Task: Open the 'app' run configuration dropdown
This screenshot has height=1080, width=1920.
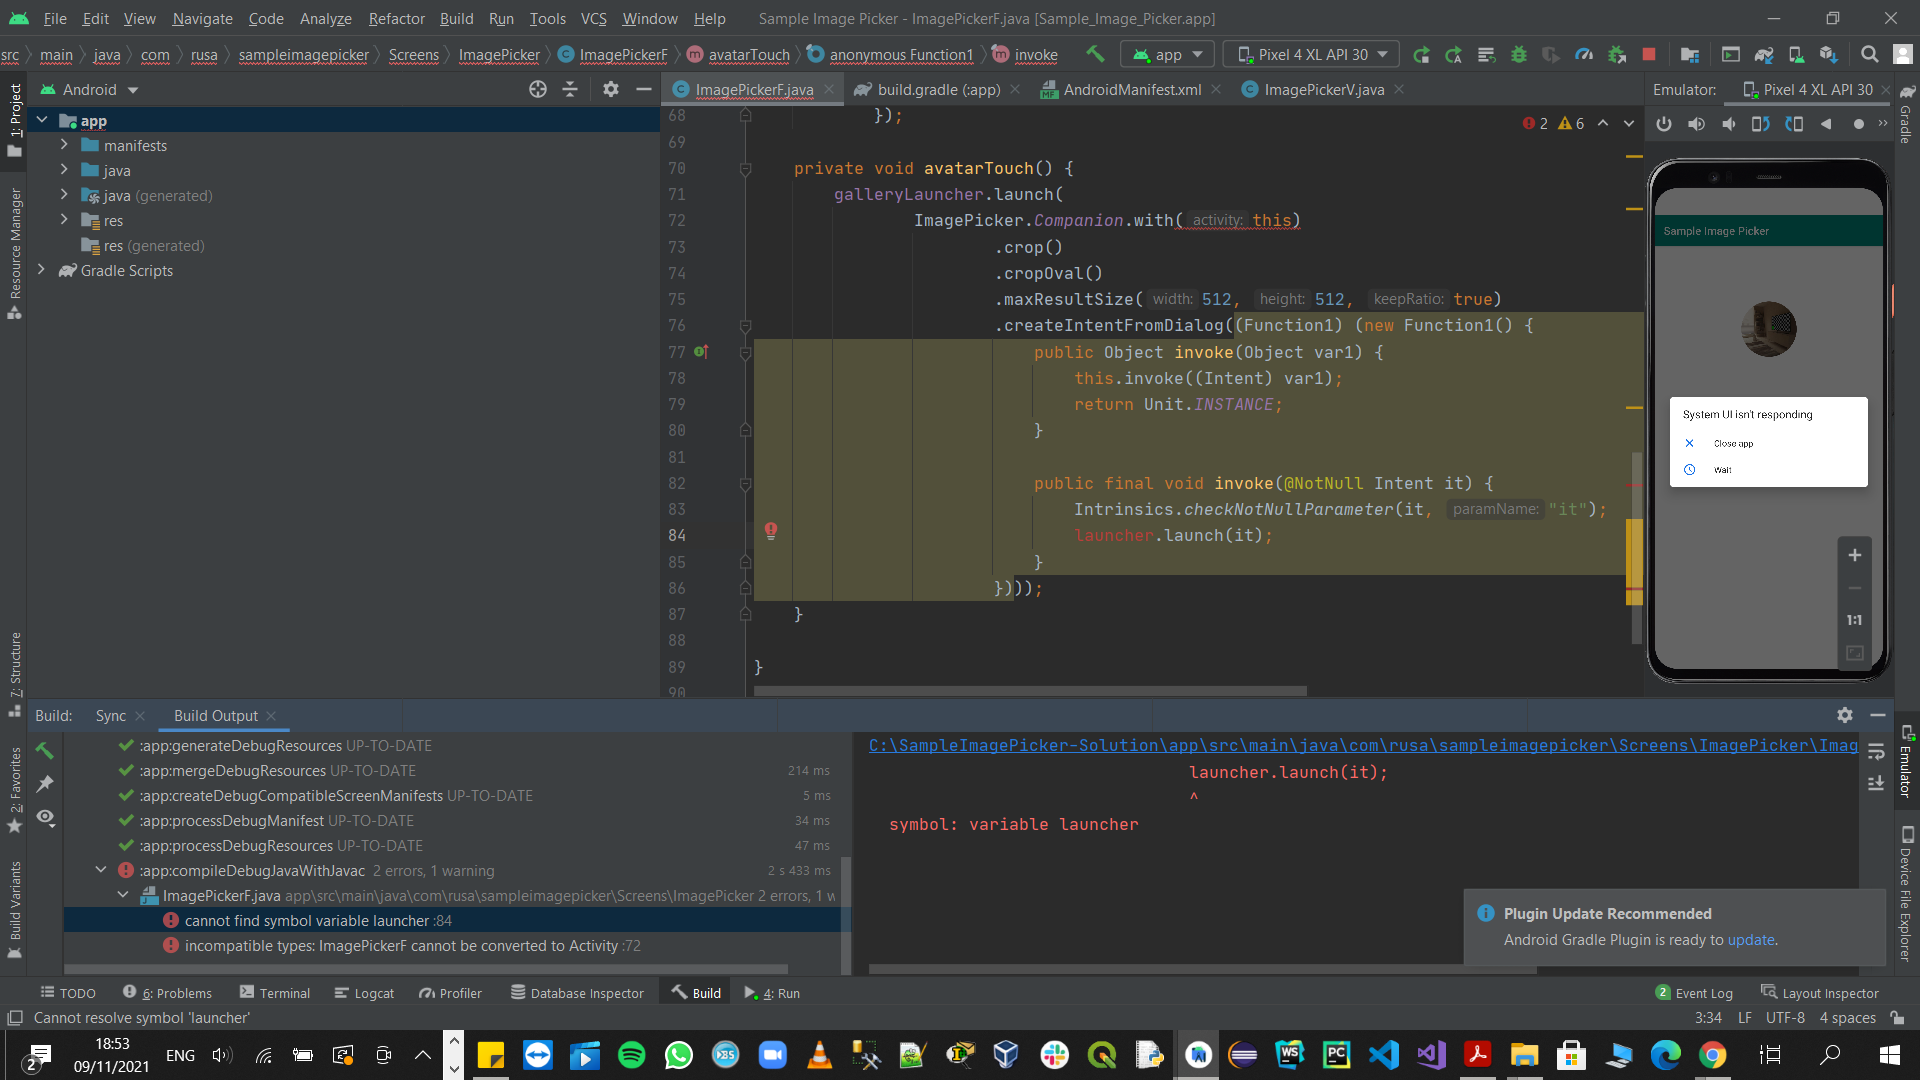Action: [x=1167, y=54]
